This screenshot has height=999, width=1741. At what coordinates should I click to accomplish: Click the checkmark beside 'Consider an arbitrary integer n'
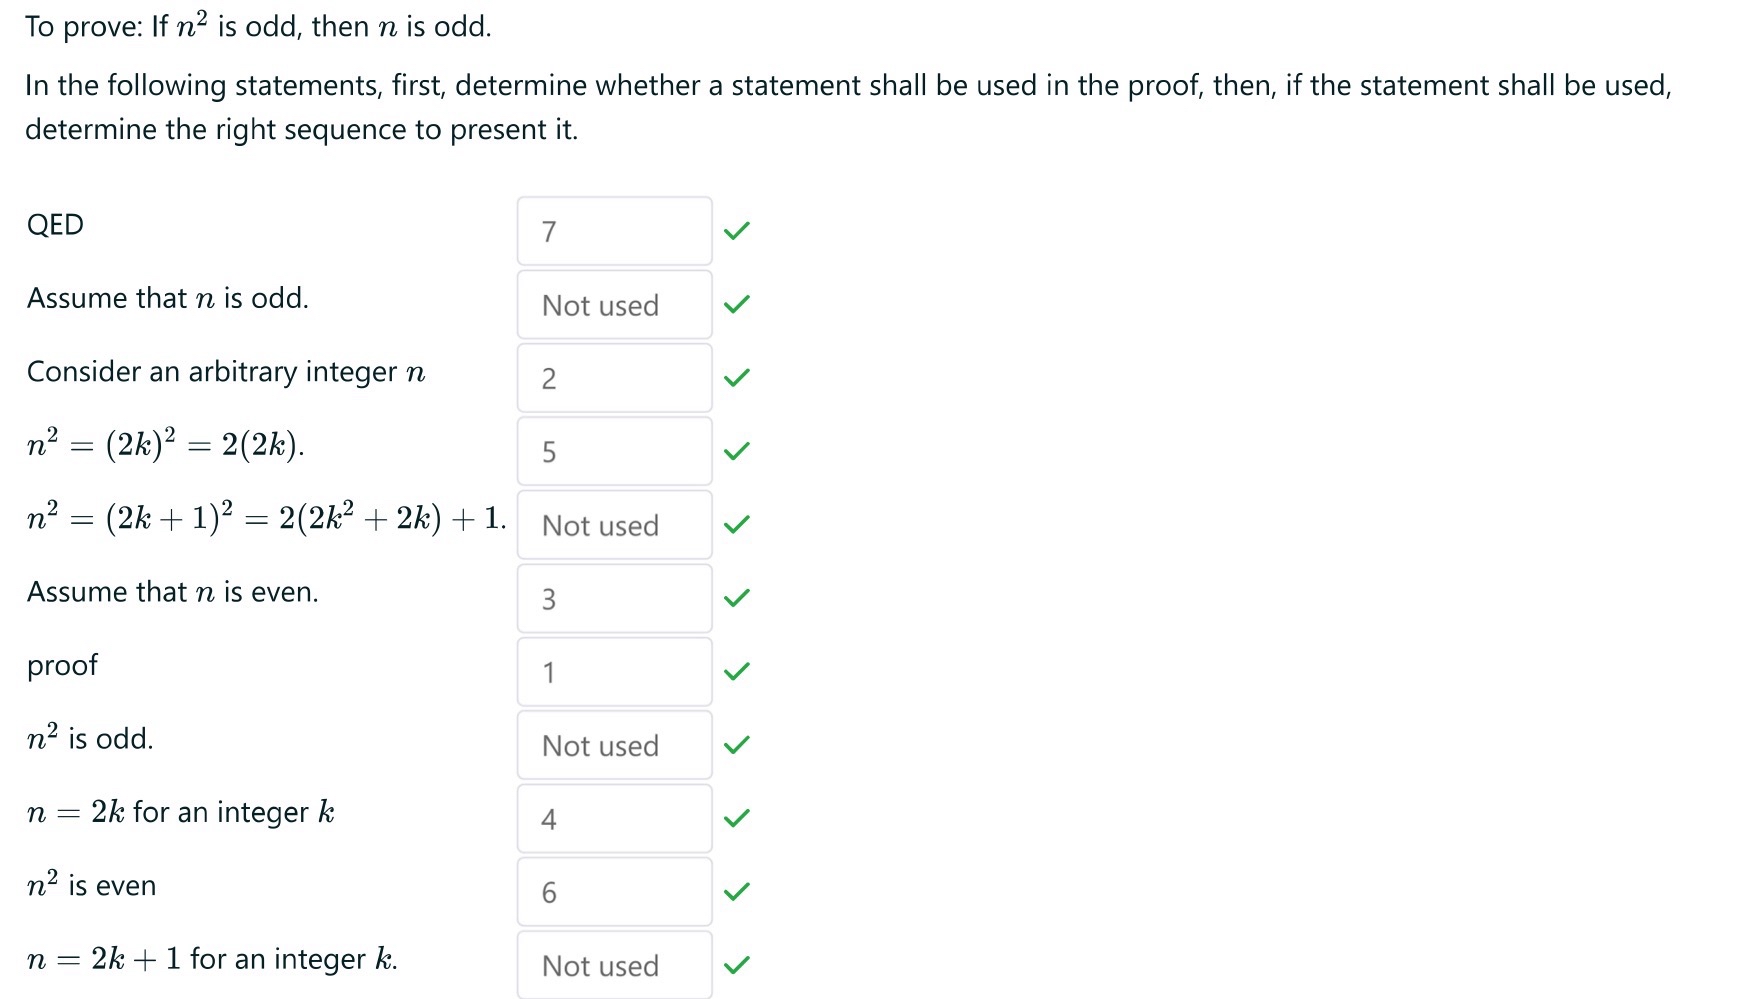[x=738, y=378]
